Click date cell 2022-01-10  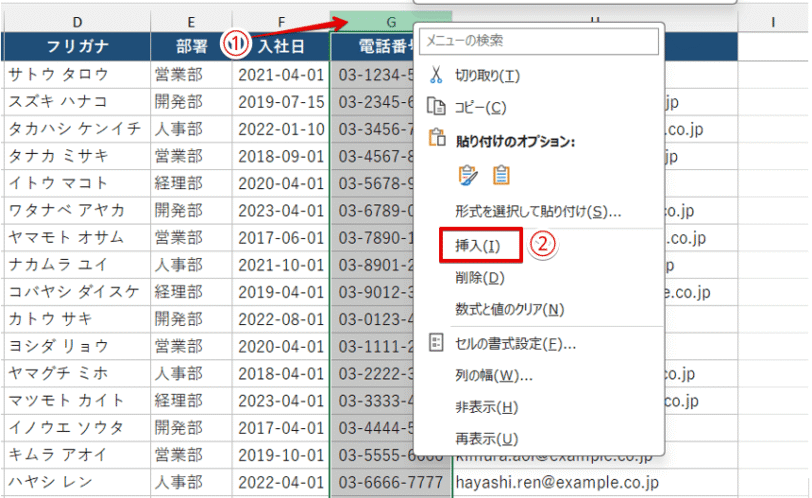[x=281, y=129]
